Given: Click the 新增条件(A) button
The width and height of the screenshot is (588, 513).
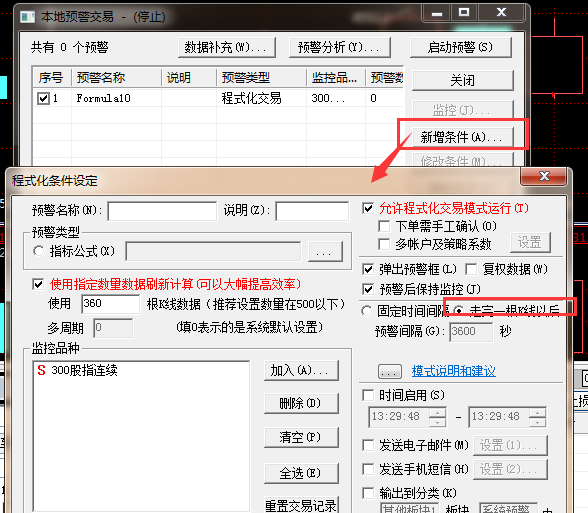Looking at the screenshot, I should tap(463, 137).
